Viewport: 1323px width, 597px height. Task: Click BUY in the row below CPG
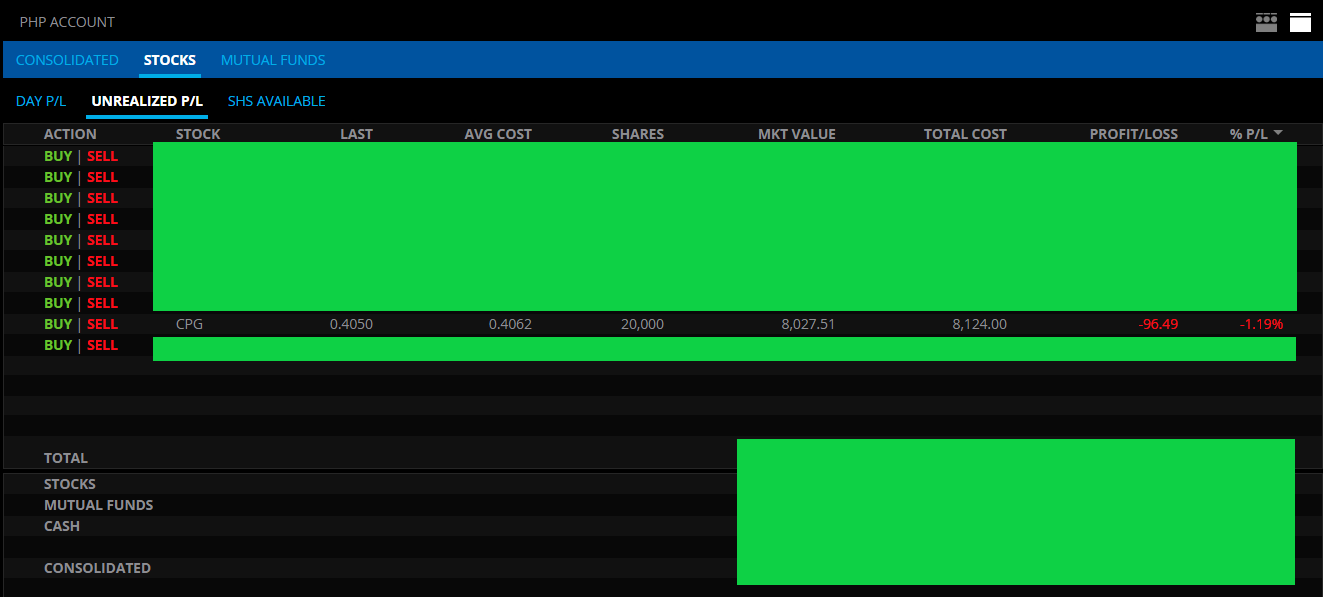[58, 345]
